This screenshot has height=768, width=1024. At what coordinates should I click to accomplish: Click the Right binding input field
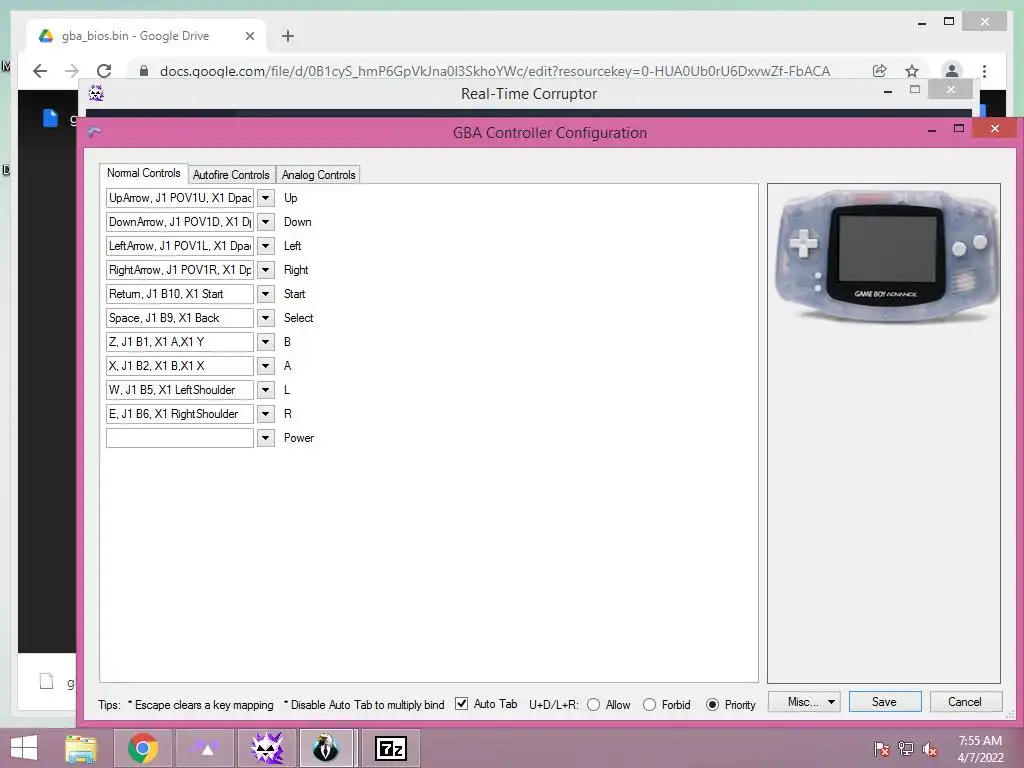180,270
